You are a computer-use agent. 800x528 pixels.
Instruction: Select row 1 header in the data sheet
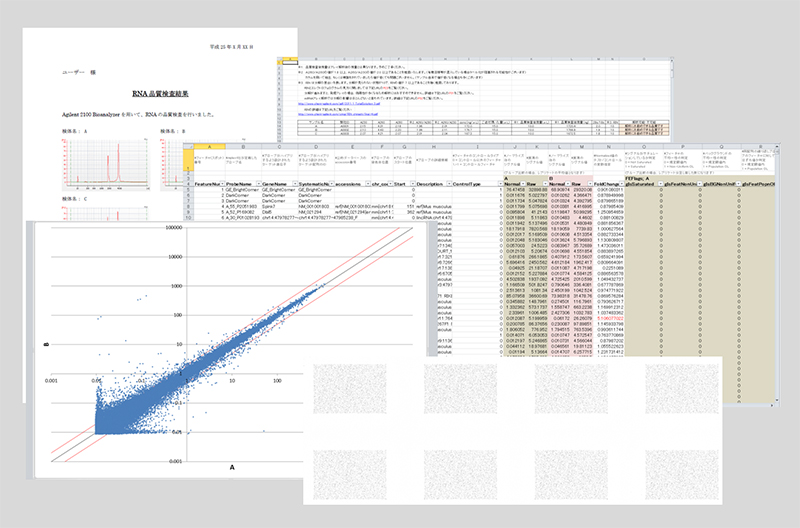[x=188, y=160]
